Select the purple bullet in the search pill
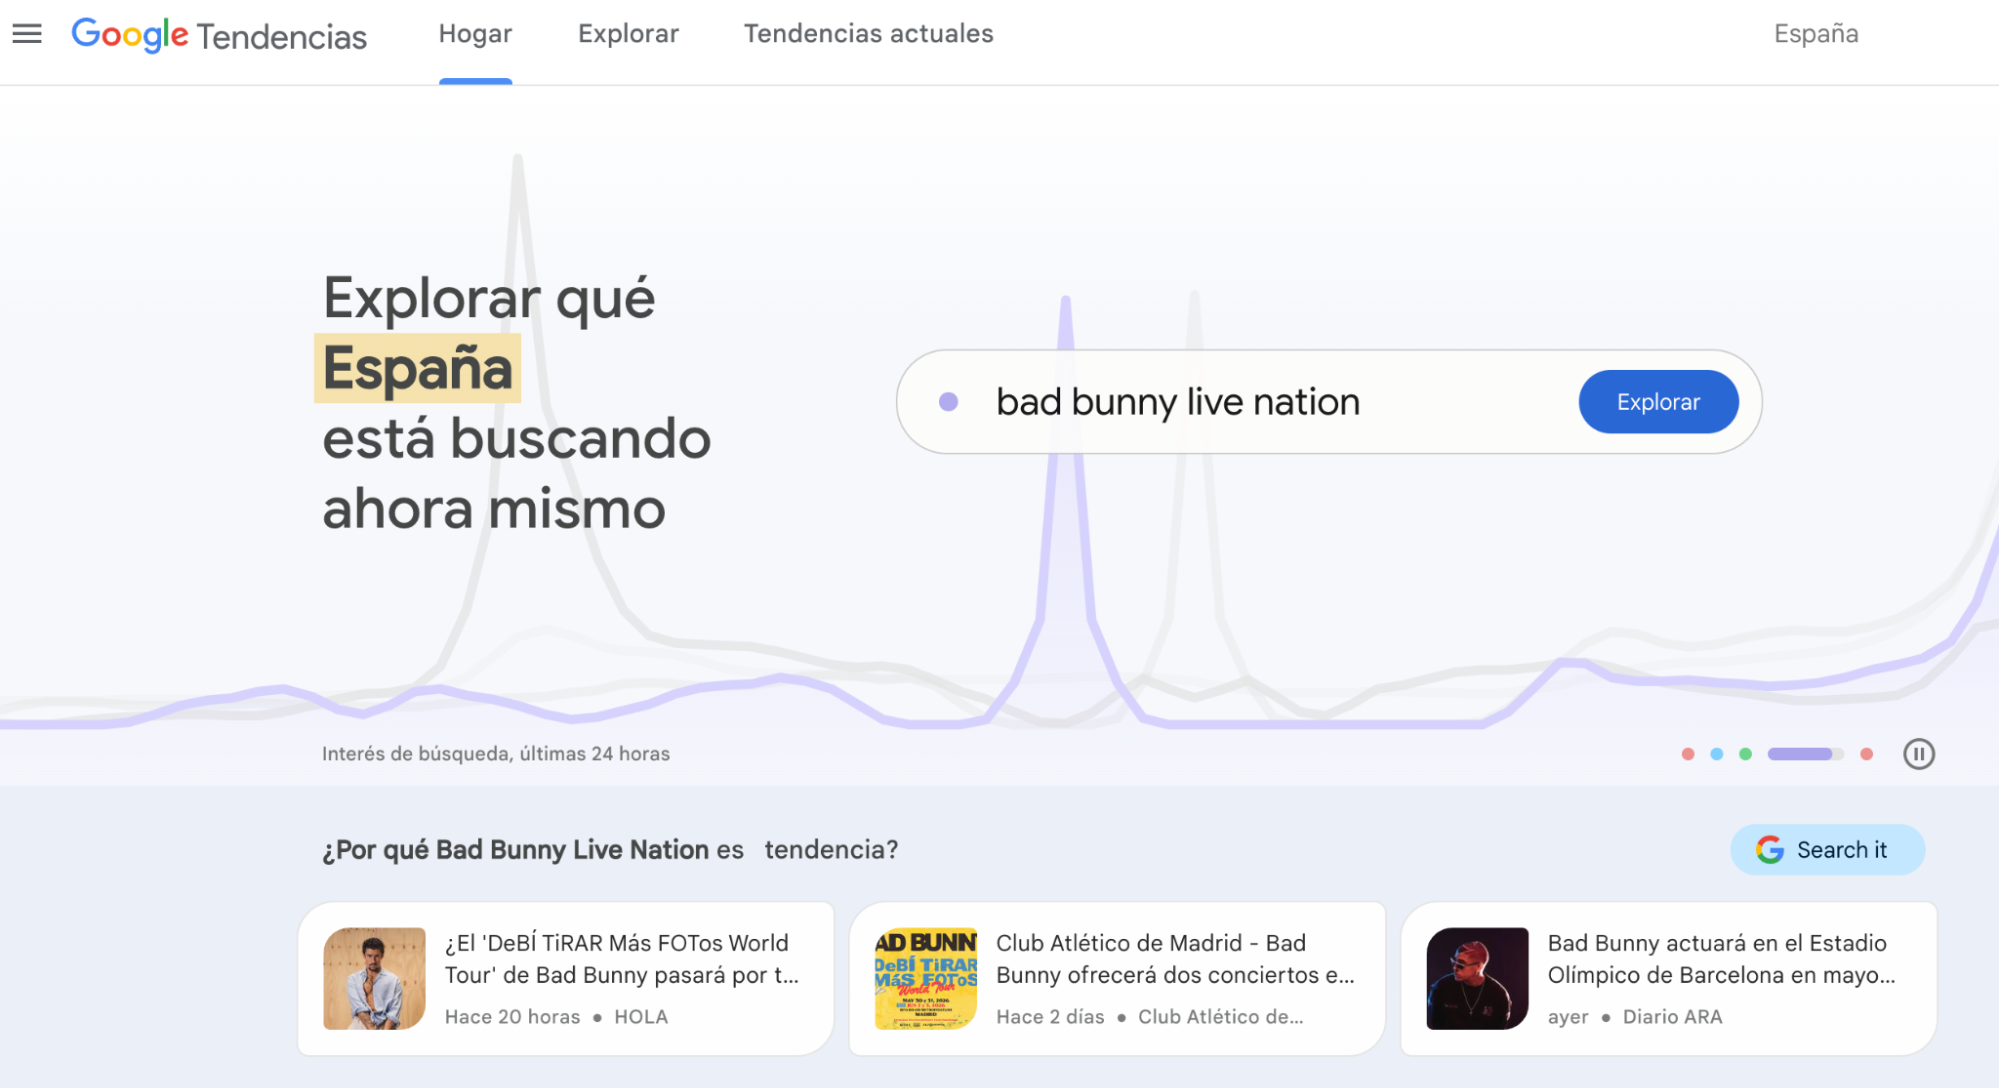The image size is (1999, 1089). (948, 401)
